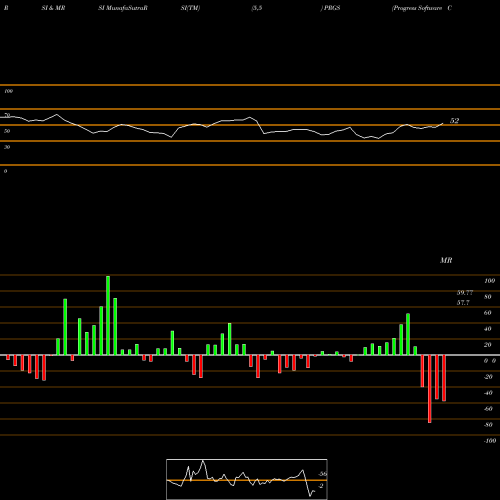This screenshot has width=500, height=500.
Task: Click the '-2' value in mini chart
Action: click(321, 486)
